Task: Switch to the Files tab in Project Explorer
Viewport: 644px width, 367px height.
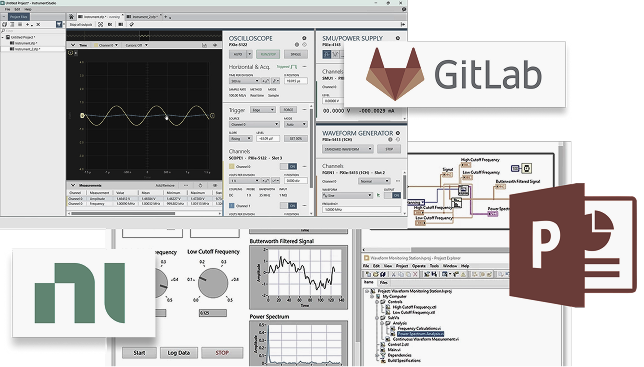Action: (384, 282)
